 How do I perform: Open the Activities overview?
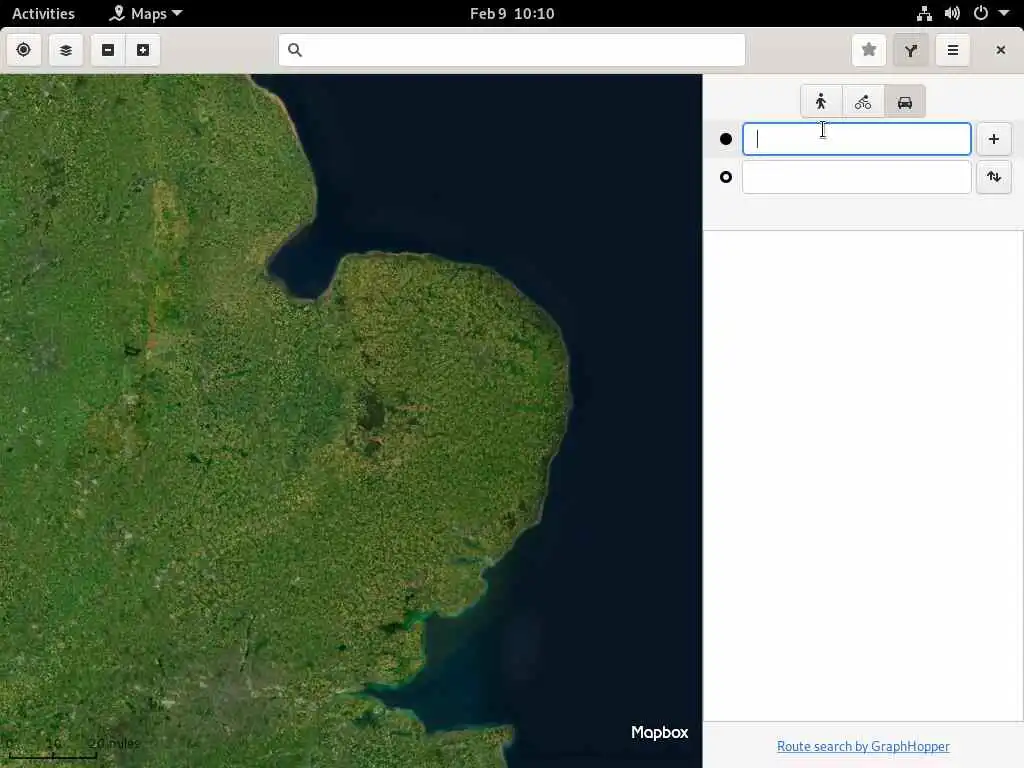coord(43,13)
